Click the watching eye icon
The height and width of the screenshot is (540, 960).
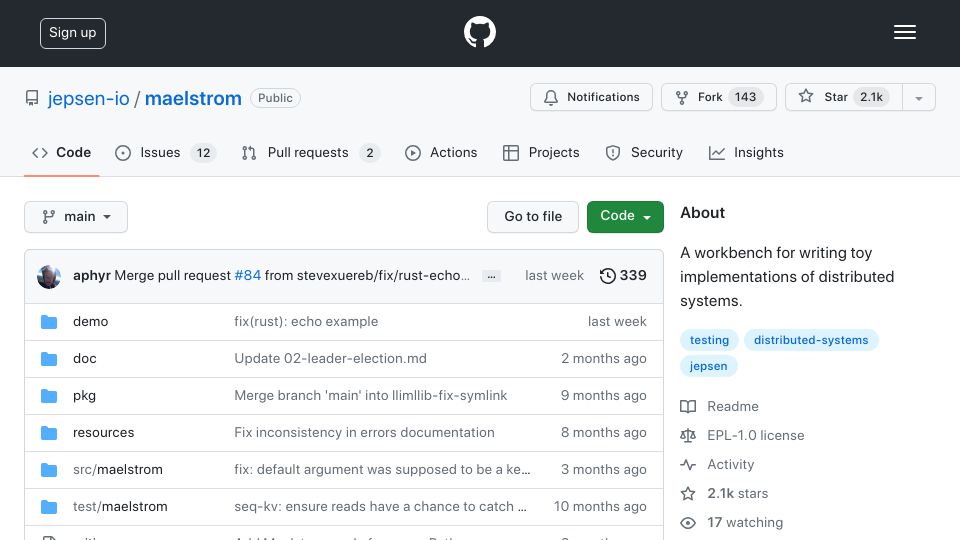[688, 523]
